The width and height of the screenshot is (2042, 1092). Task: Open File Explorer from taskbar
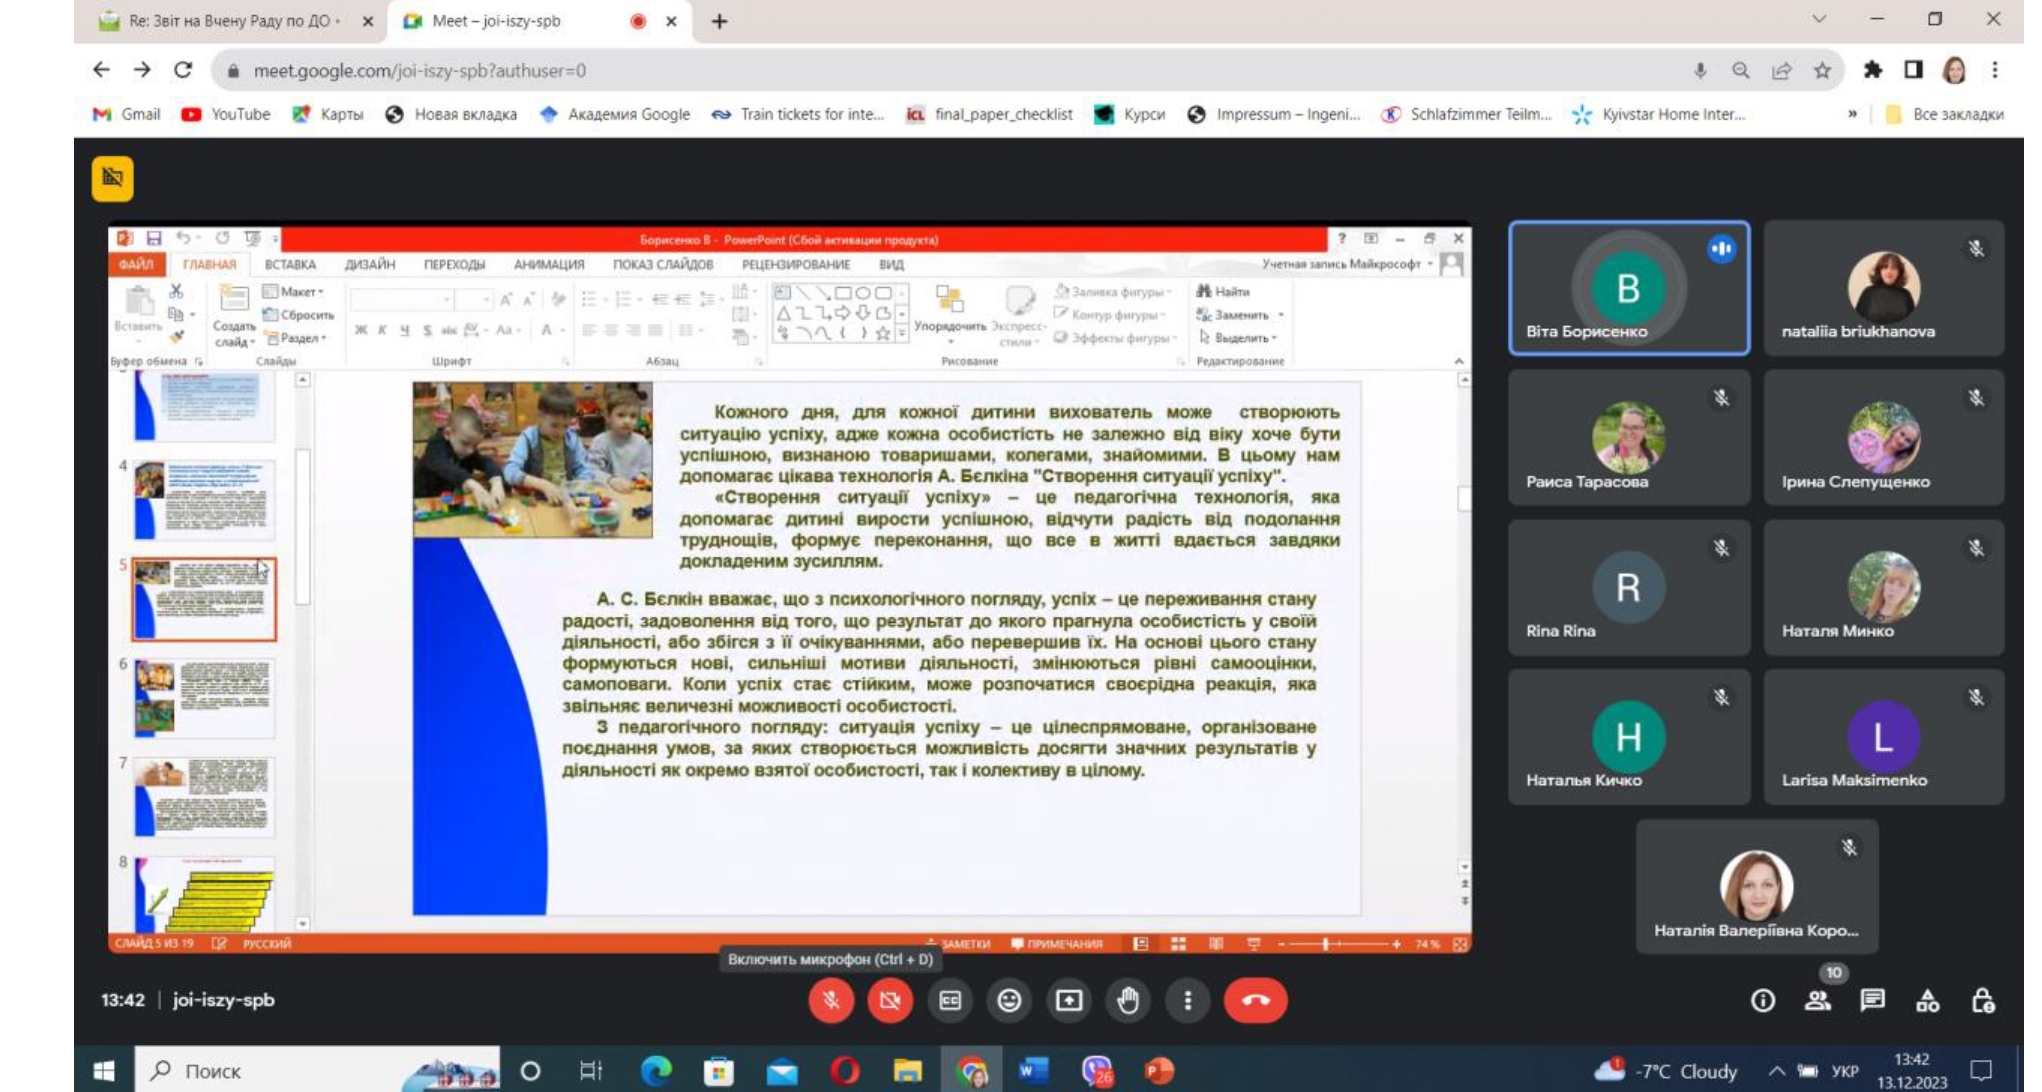pos(907,1070)
